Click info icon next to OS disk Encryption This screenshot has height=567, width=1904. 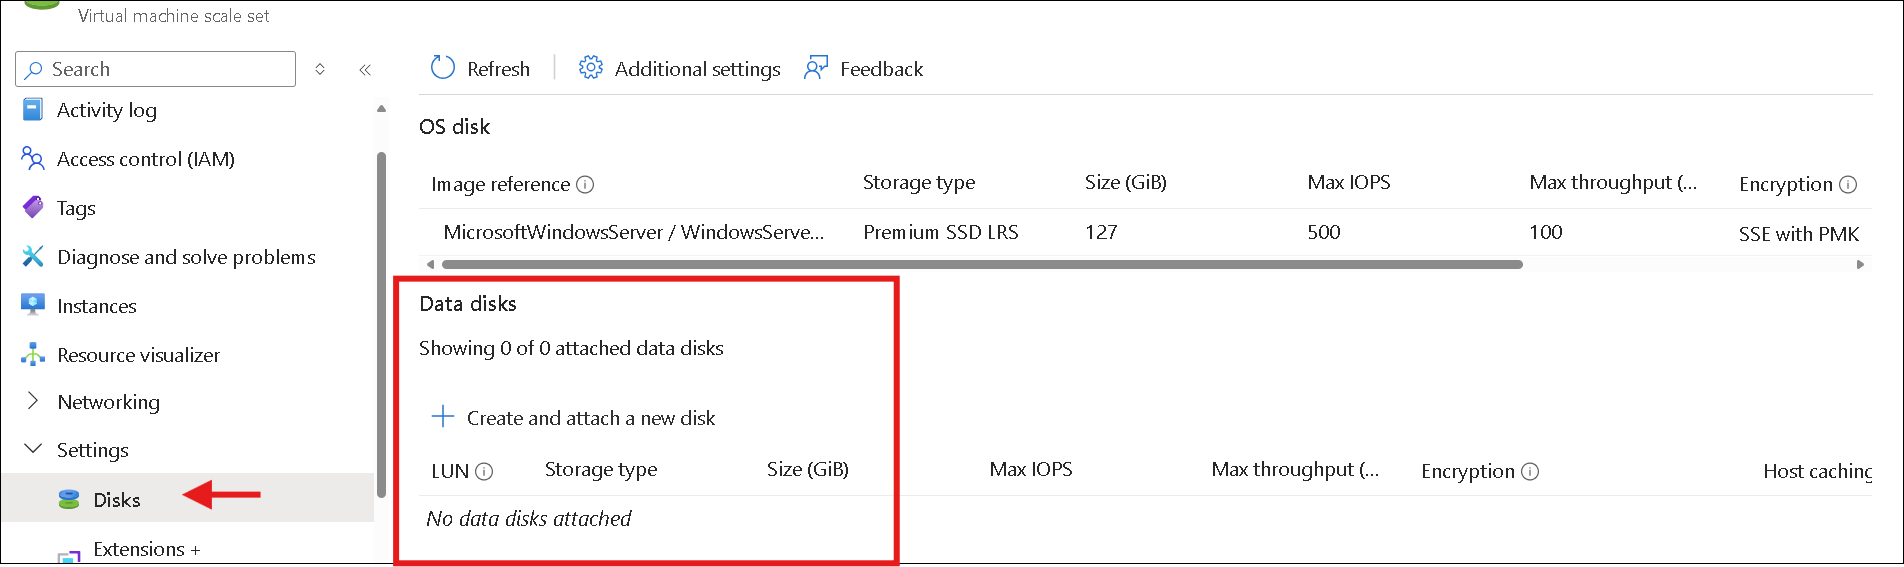1848,184
